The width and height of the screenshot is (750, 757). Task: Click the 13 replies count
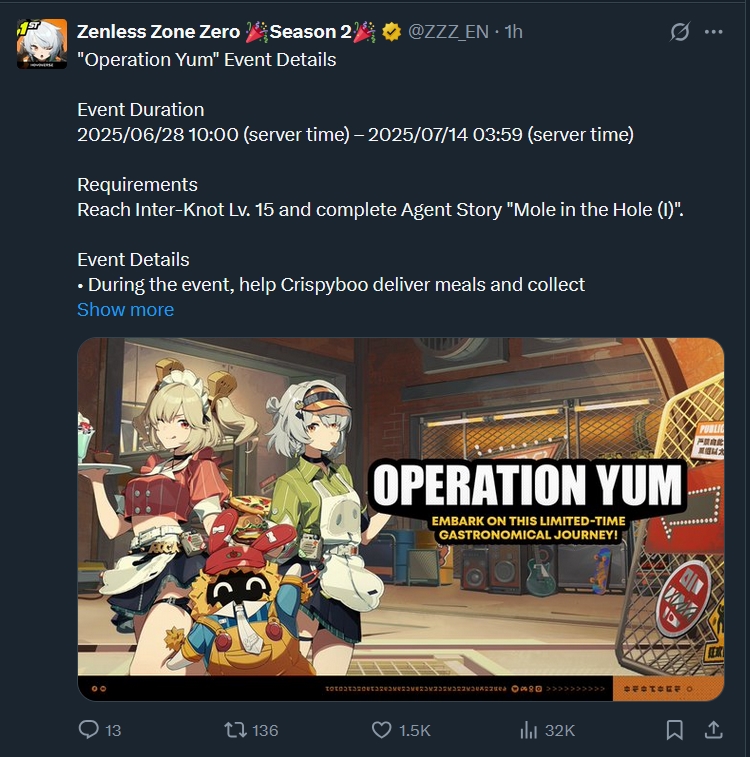click(113, 730)
